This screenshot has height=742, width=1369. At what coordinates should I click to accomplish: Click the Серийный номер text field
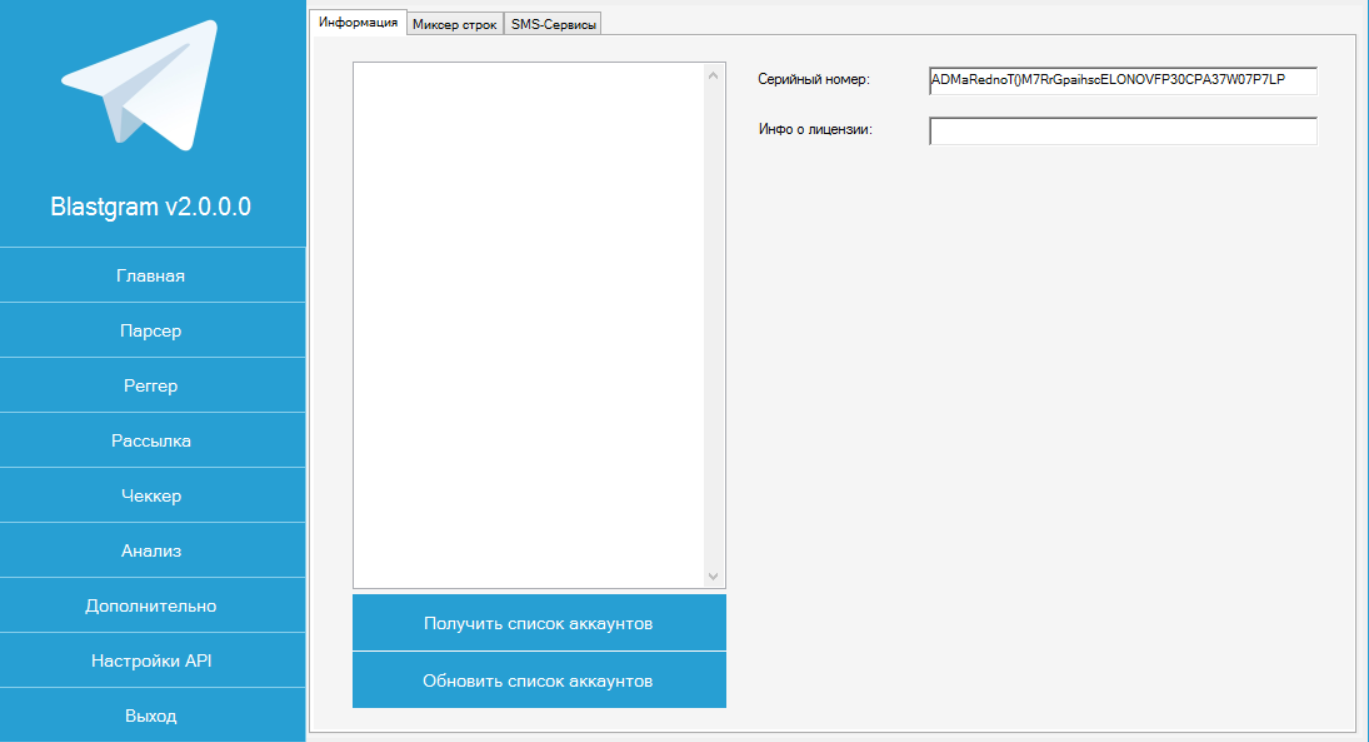pos(1122,80)
